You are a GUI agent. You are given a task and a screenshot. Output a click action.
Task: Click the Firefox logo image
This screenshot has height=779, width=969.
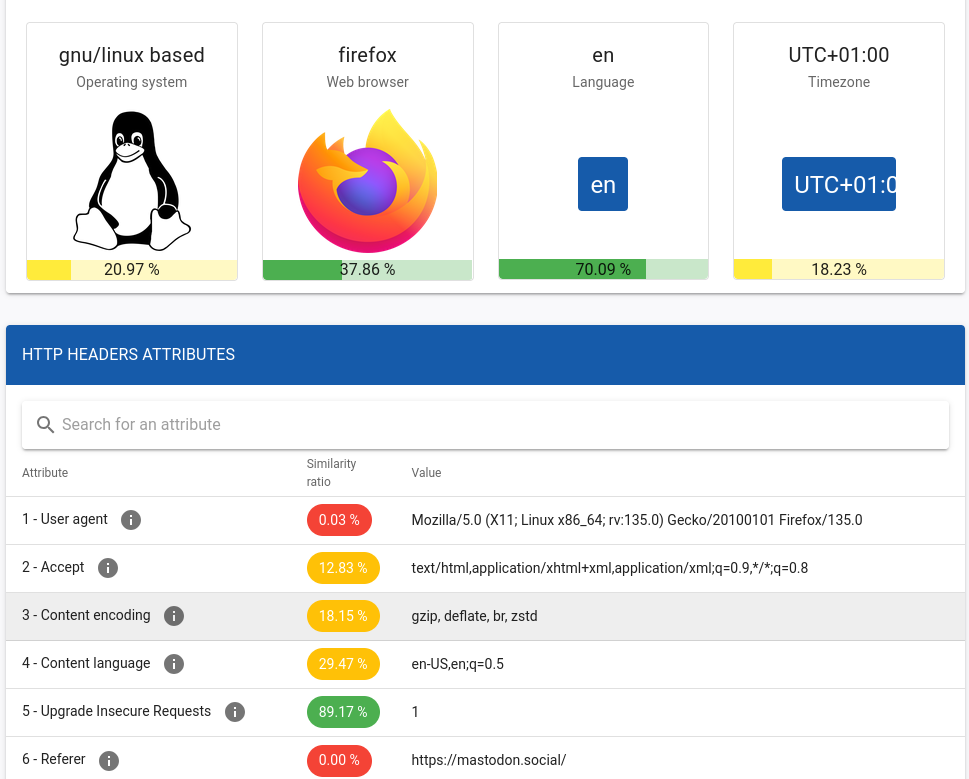click(368, 180)
